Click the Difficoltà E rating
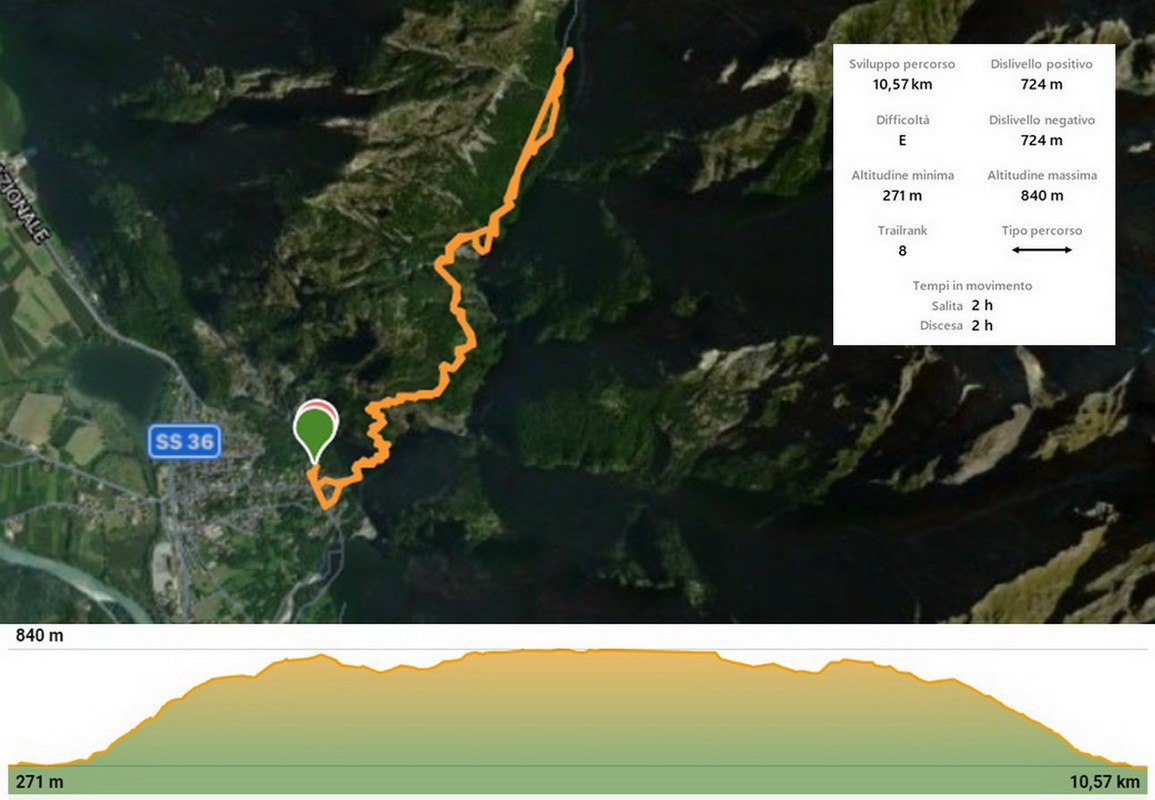The height and width of the screenshot is (800, 1155). [902, 140]
